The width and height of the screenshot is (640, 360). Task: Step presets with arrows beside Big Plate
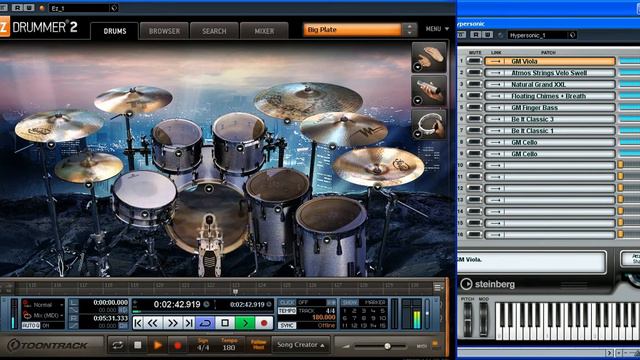click(x=409, y=30)
